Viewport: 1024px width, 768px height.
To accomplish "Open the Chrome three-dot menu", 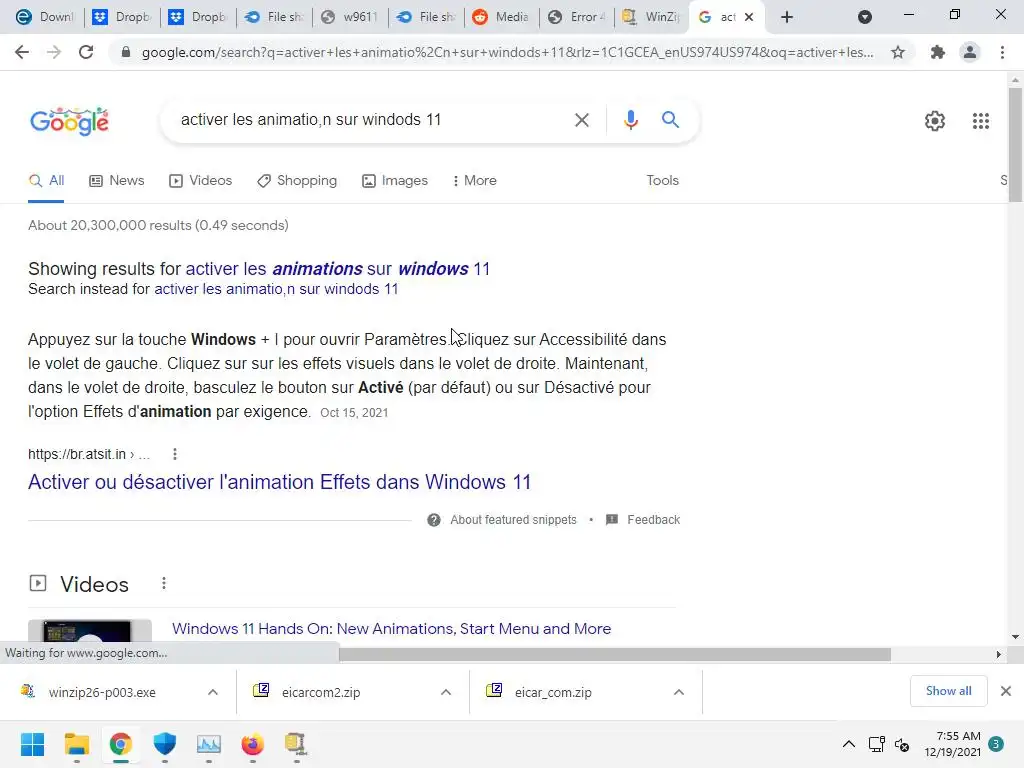I will point(1002,52).
